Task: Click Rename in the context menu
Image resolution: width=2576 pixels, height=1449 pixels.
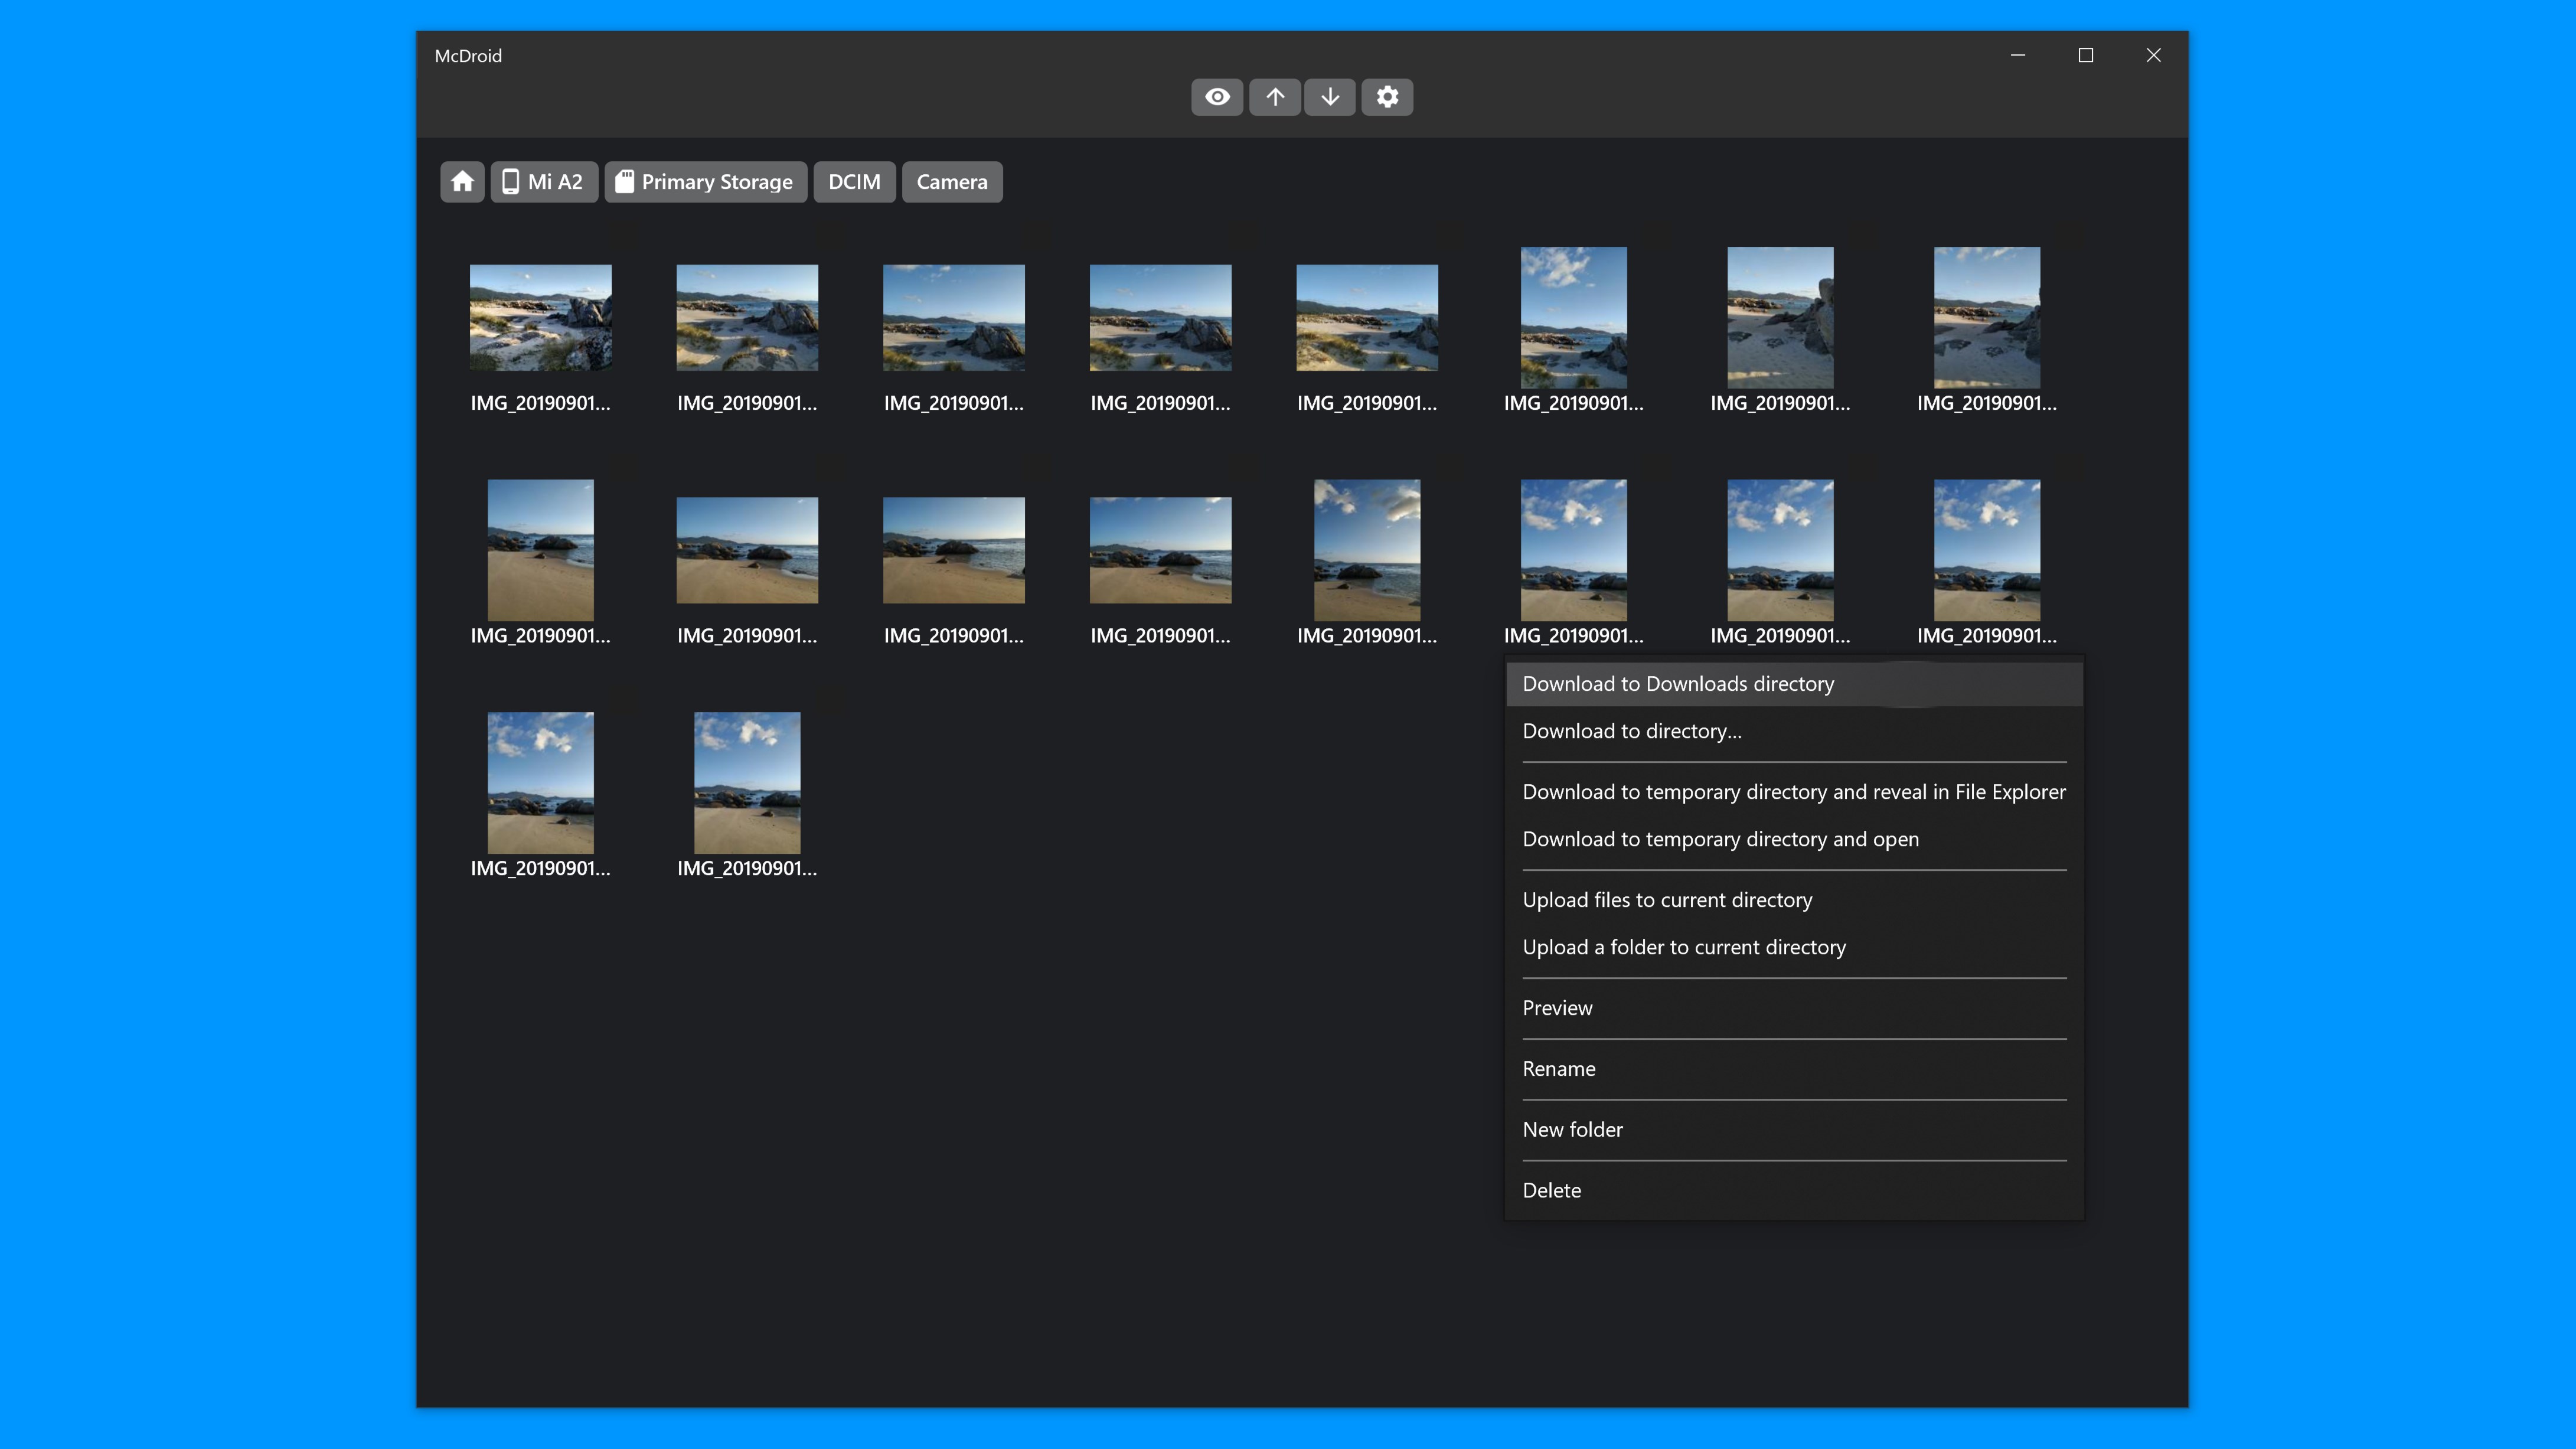Action: pyautogui.click(x=1559, y=1069)
